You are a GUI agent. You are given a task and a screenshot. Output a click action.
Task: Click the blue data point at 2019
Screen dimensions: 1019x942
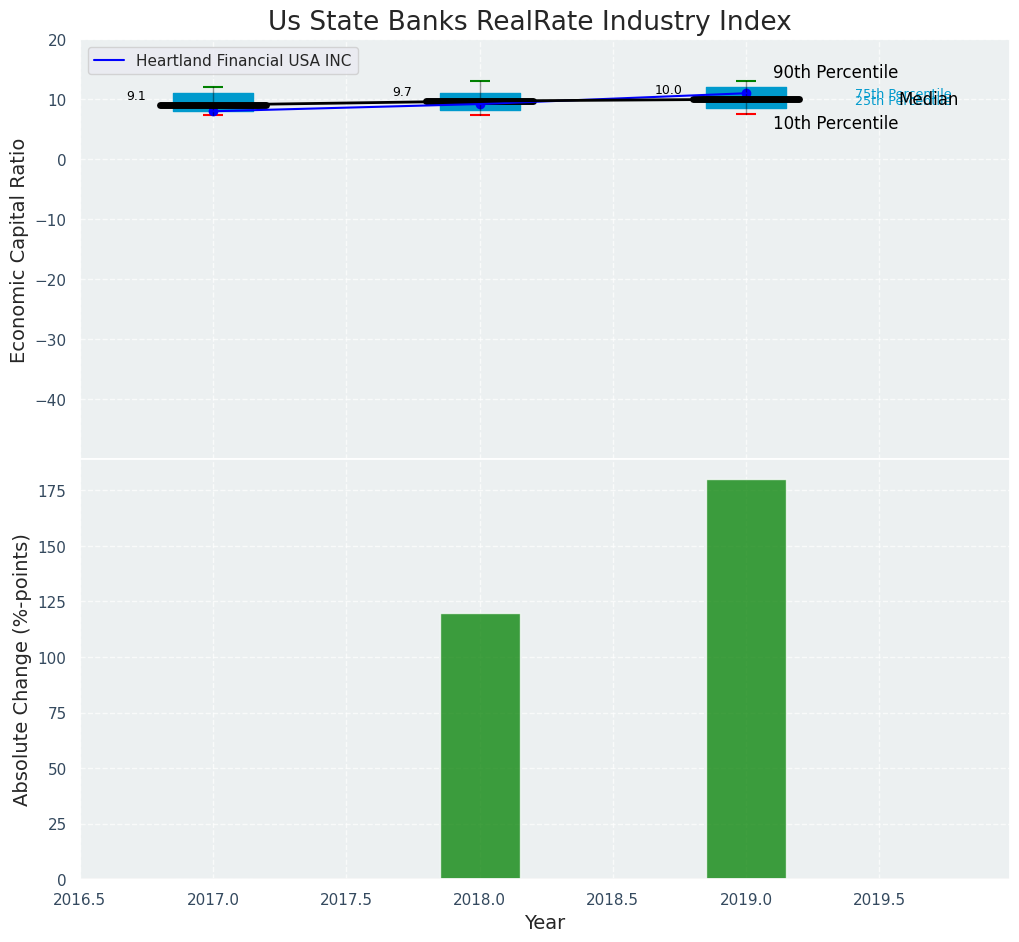746,93
